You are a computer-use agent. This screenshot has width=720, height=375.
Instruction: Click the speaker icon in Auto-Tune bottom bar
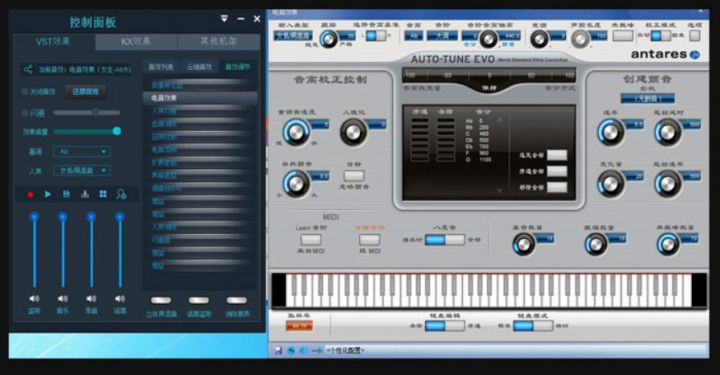[x=303, y=351]
